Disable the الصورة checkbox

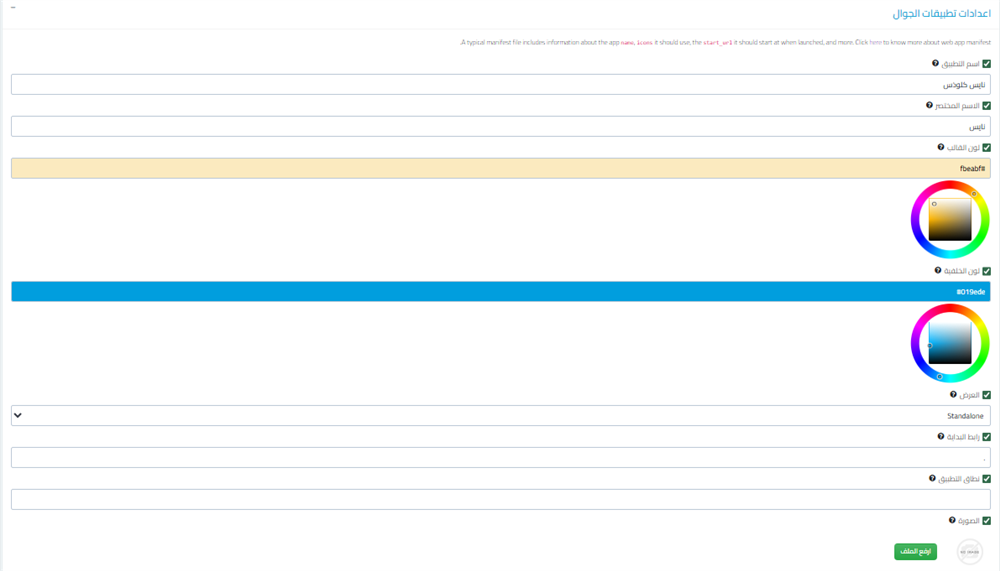pos(986,521)
